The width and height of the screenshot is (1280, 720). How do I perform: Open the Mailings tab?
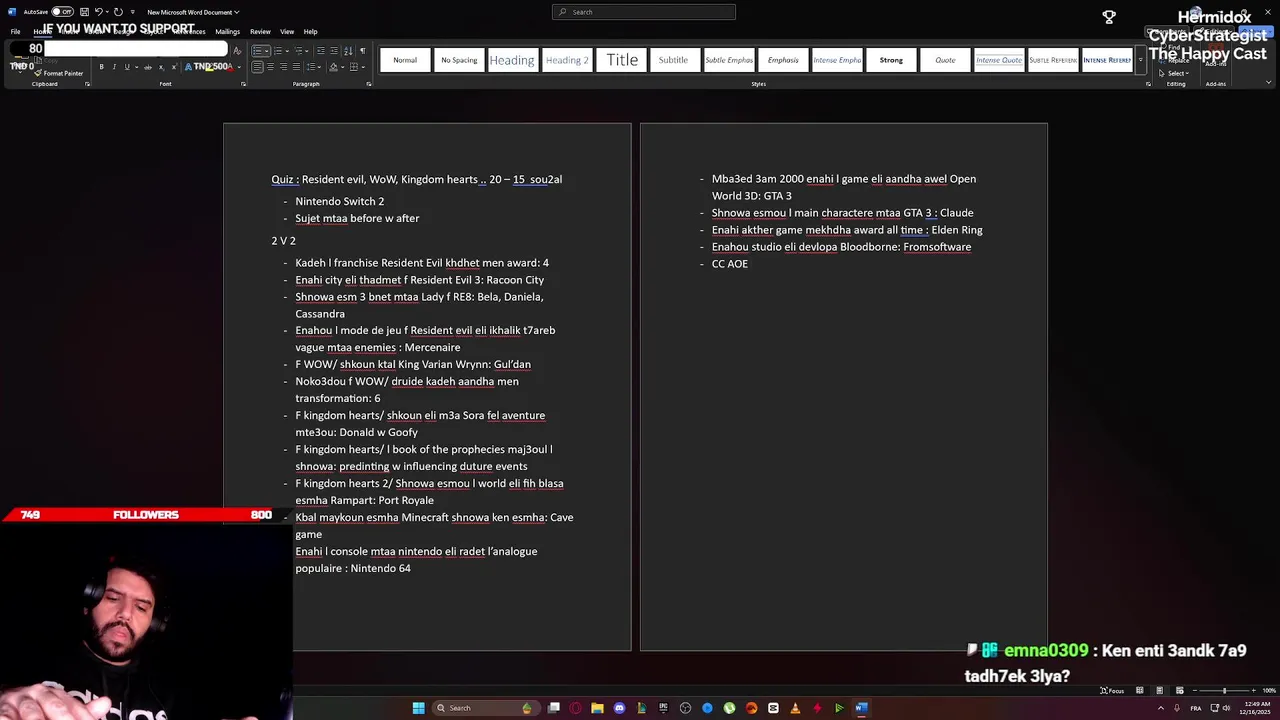pos(228,31)
